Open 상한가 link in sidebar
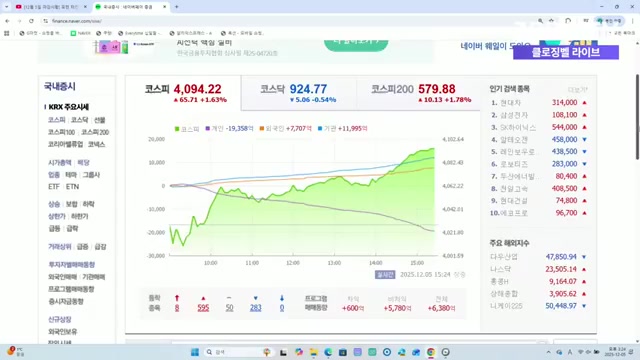The height and width of the screenshot is (360, 640). tap(56, 216)
